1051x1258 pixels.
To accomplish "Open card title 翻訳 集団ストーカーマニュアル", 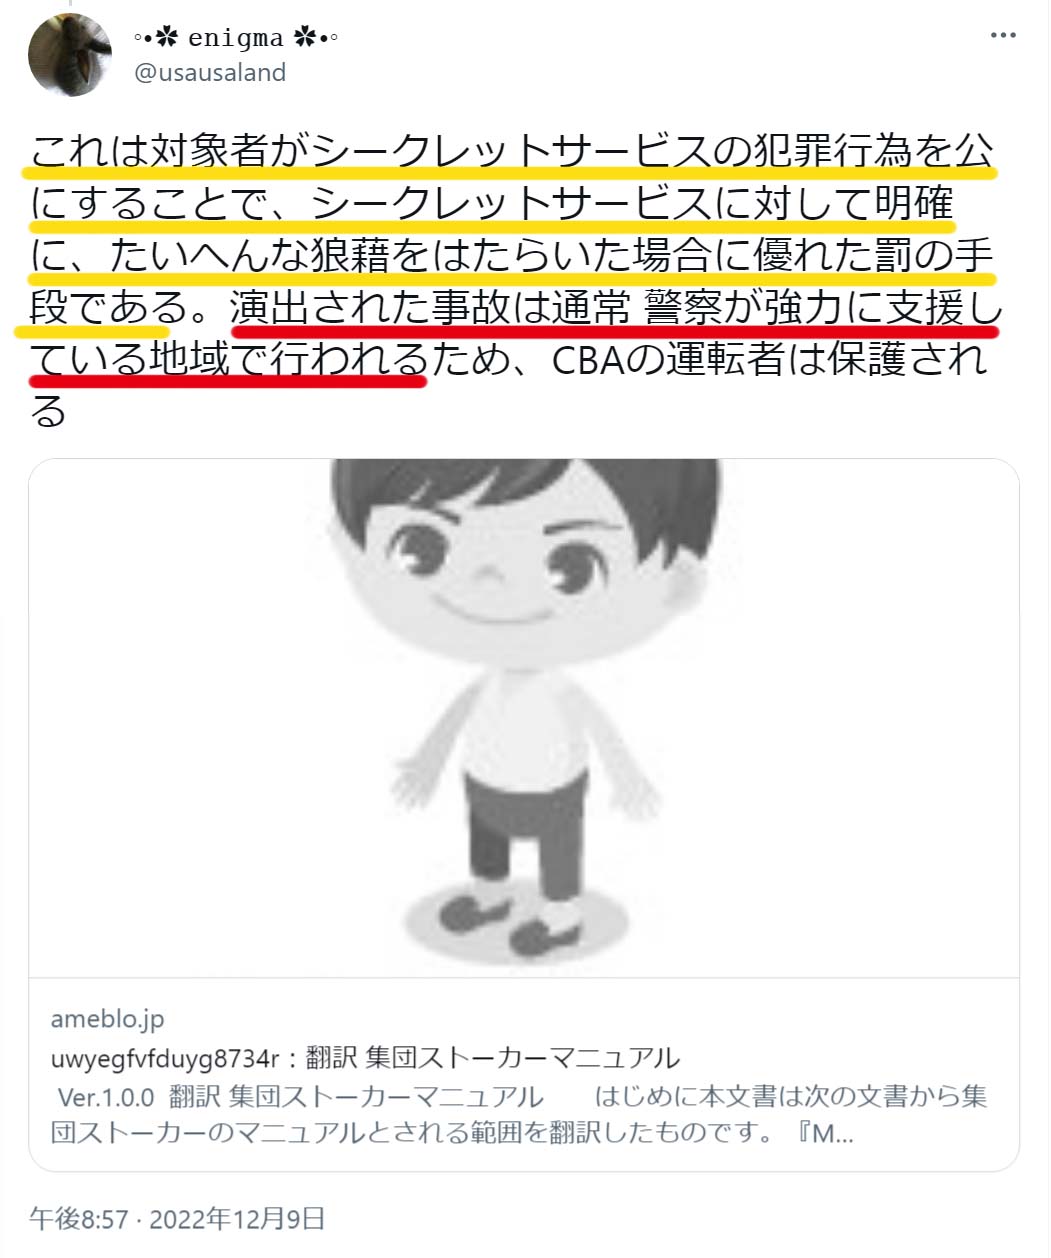I will [365, 1058].
